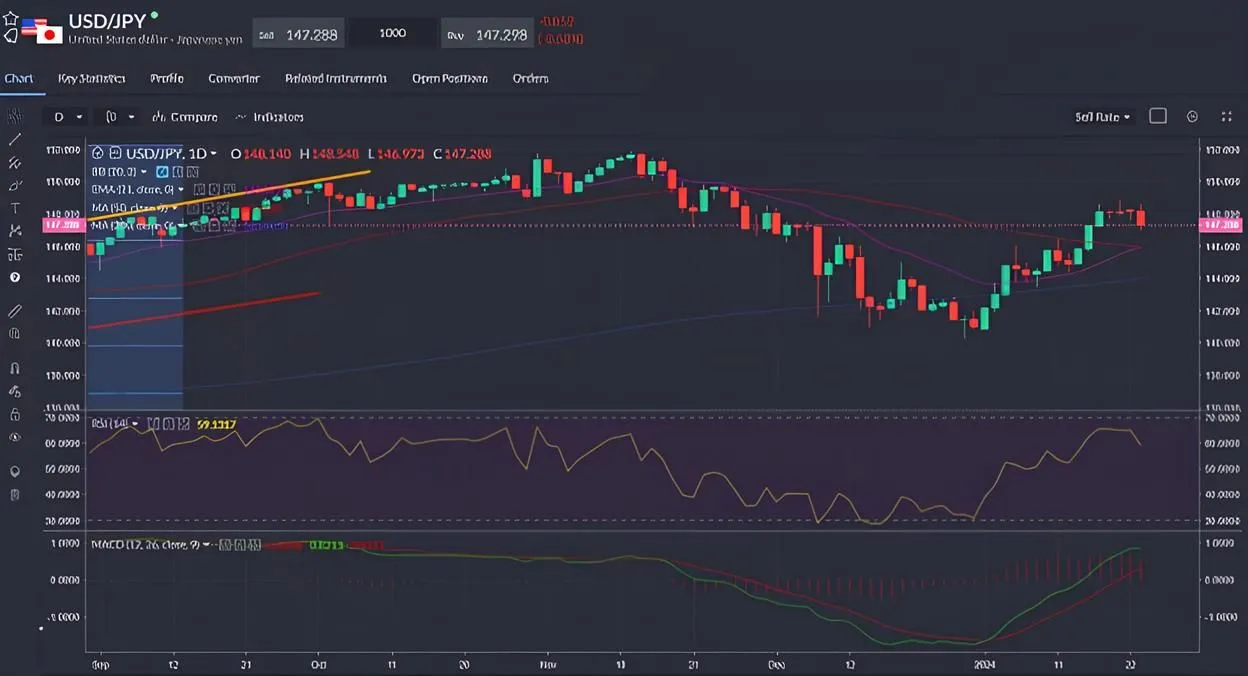Click the trash icon to remove drawings
Image resolution: width=1248 pixels, height=676 pixels.
click(15, 494)
